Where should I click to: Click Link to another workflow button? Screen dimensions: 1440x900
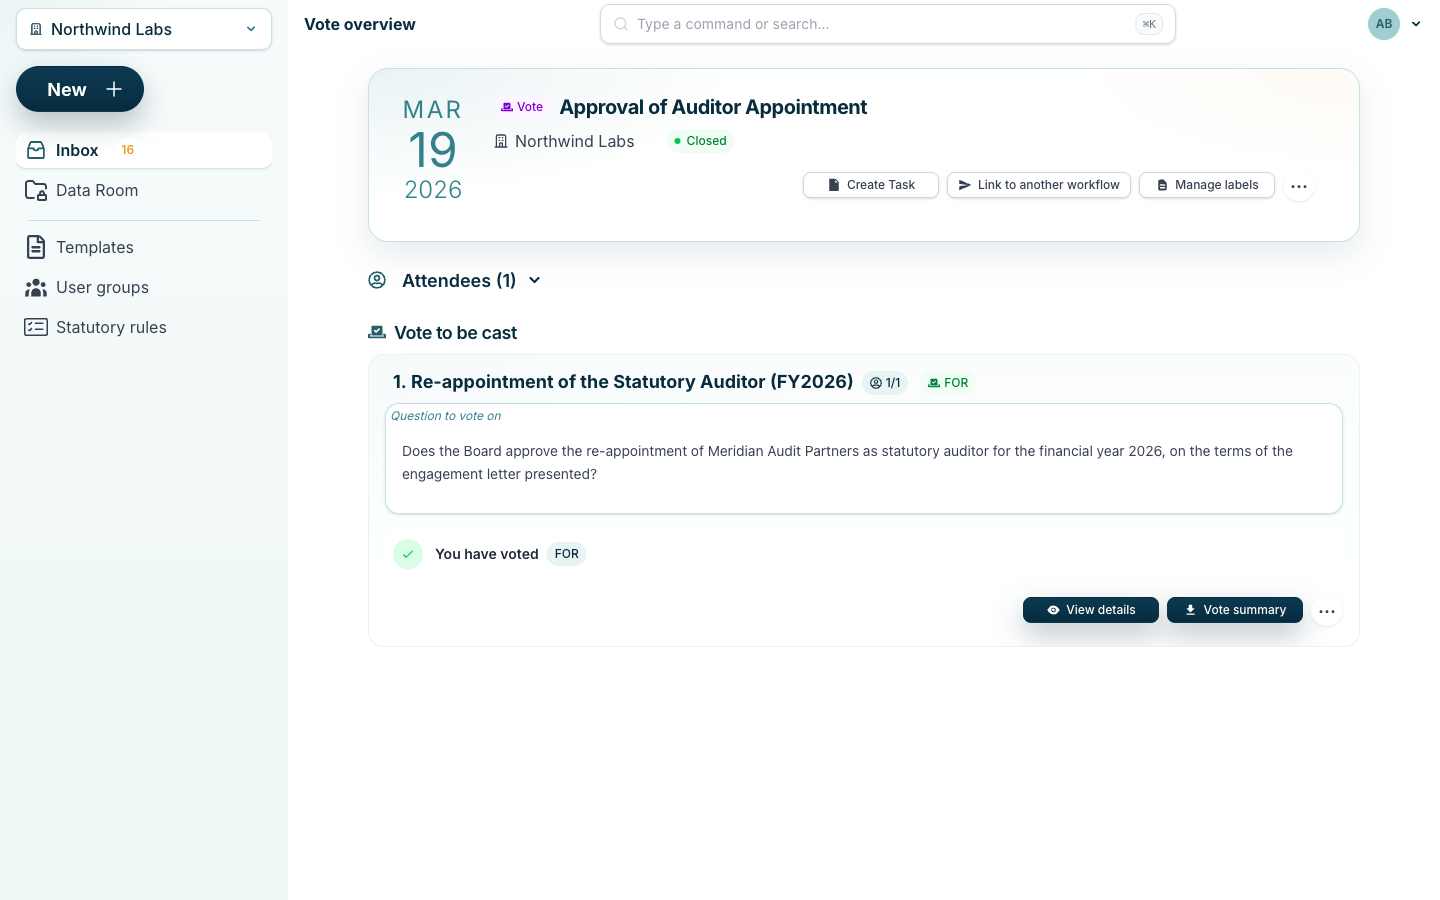click(x=1039, y=185)
